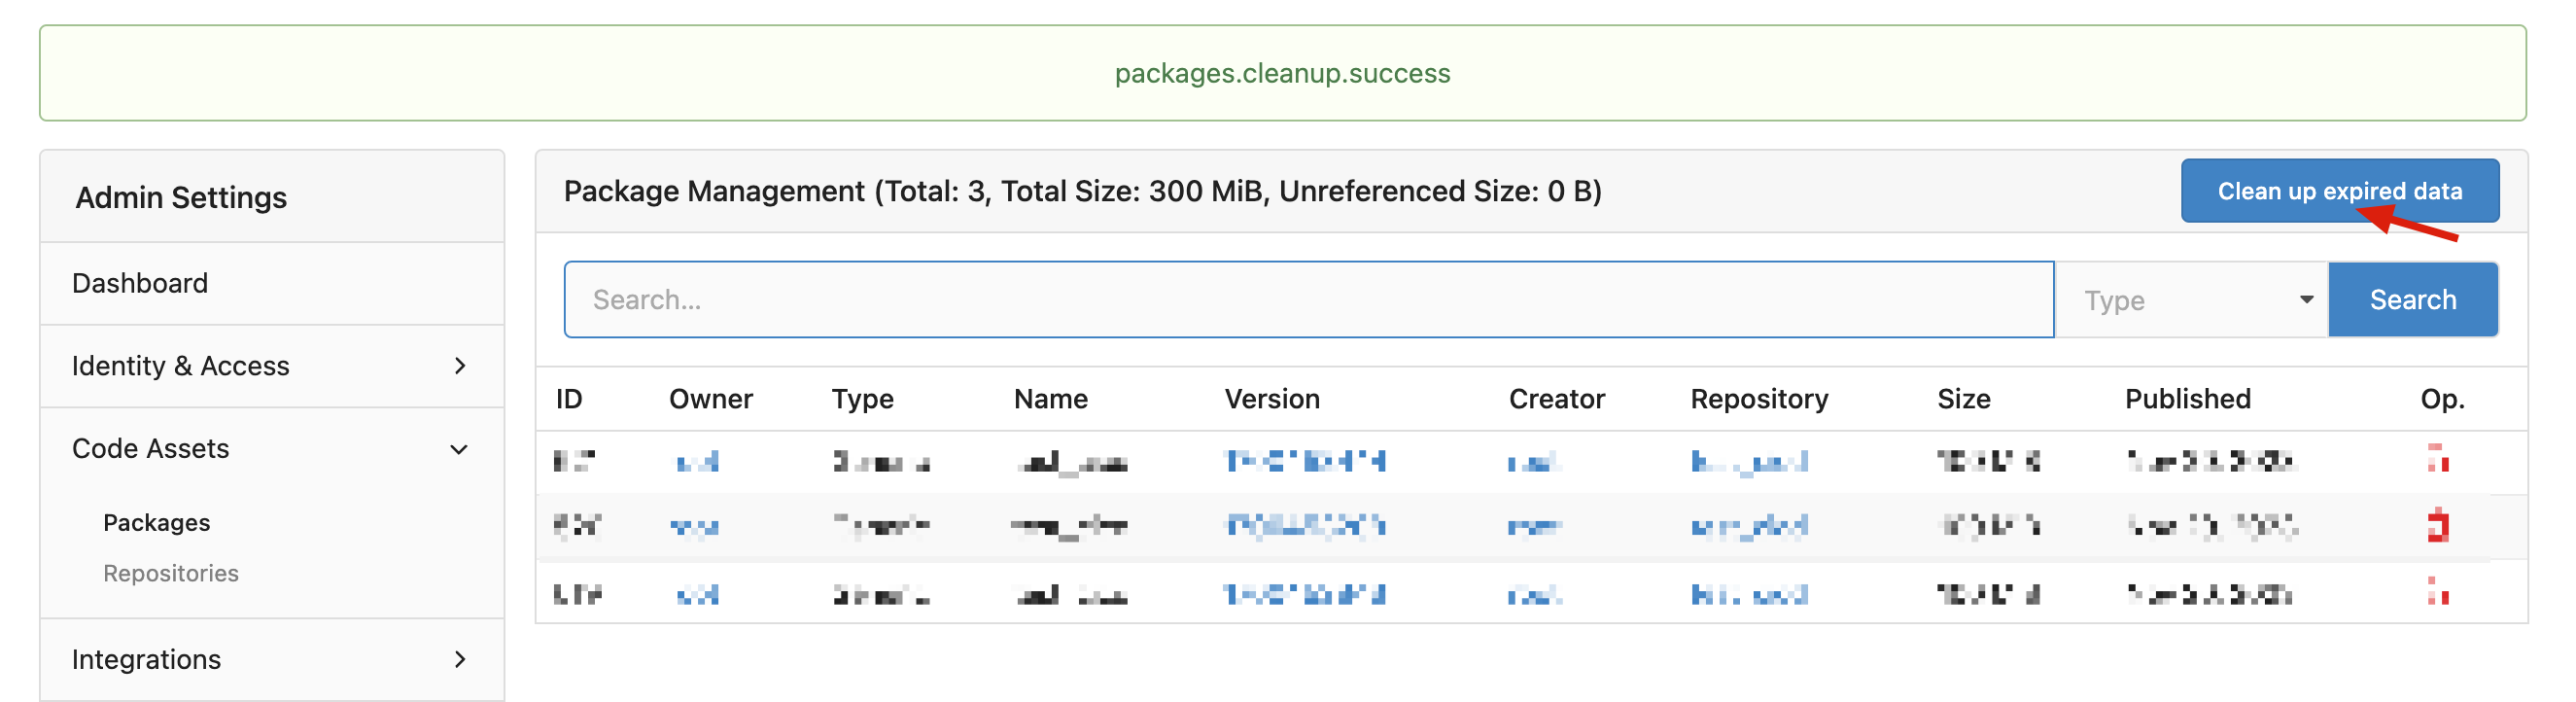Open the Type filter dropdown

coord(2192,300)
